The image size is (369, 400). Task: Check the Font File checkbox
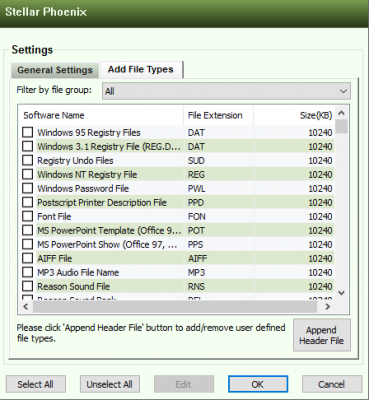point(28,216)
